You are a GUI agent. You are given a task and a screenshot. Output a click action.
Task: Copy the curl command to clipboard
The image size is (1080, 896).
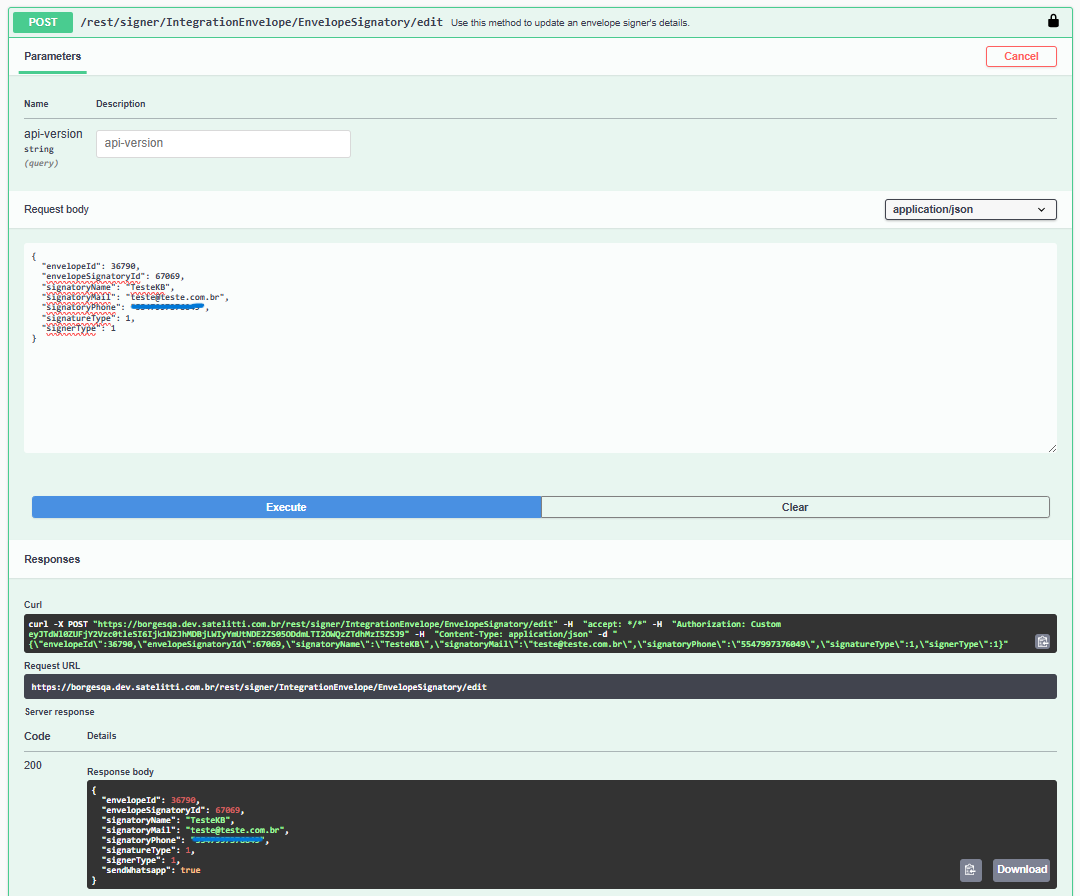tap(1042, 642)
